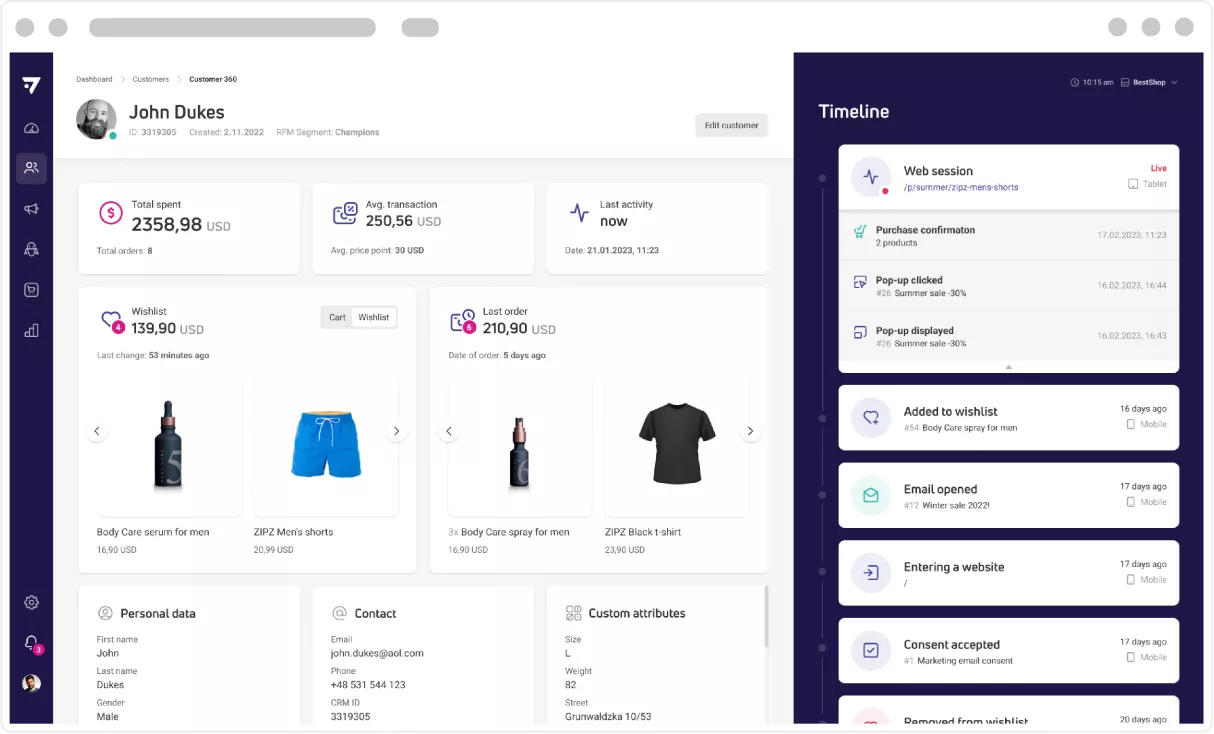
Task: Select the Wishlist toggle option
Action: tap(374, 317)
